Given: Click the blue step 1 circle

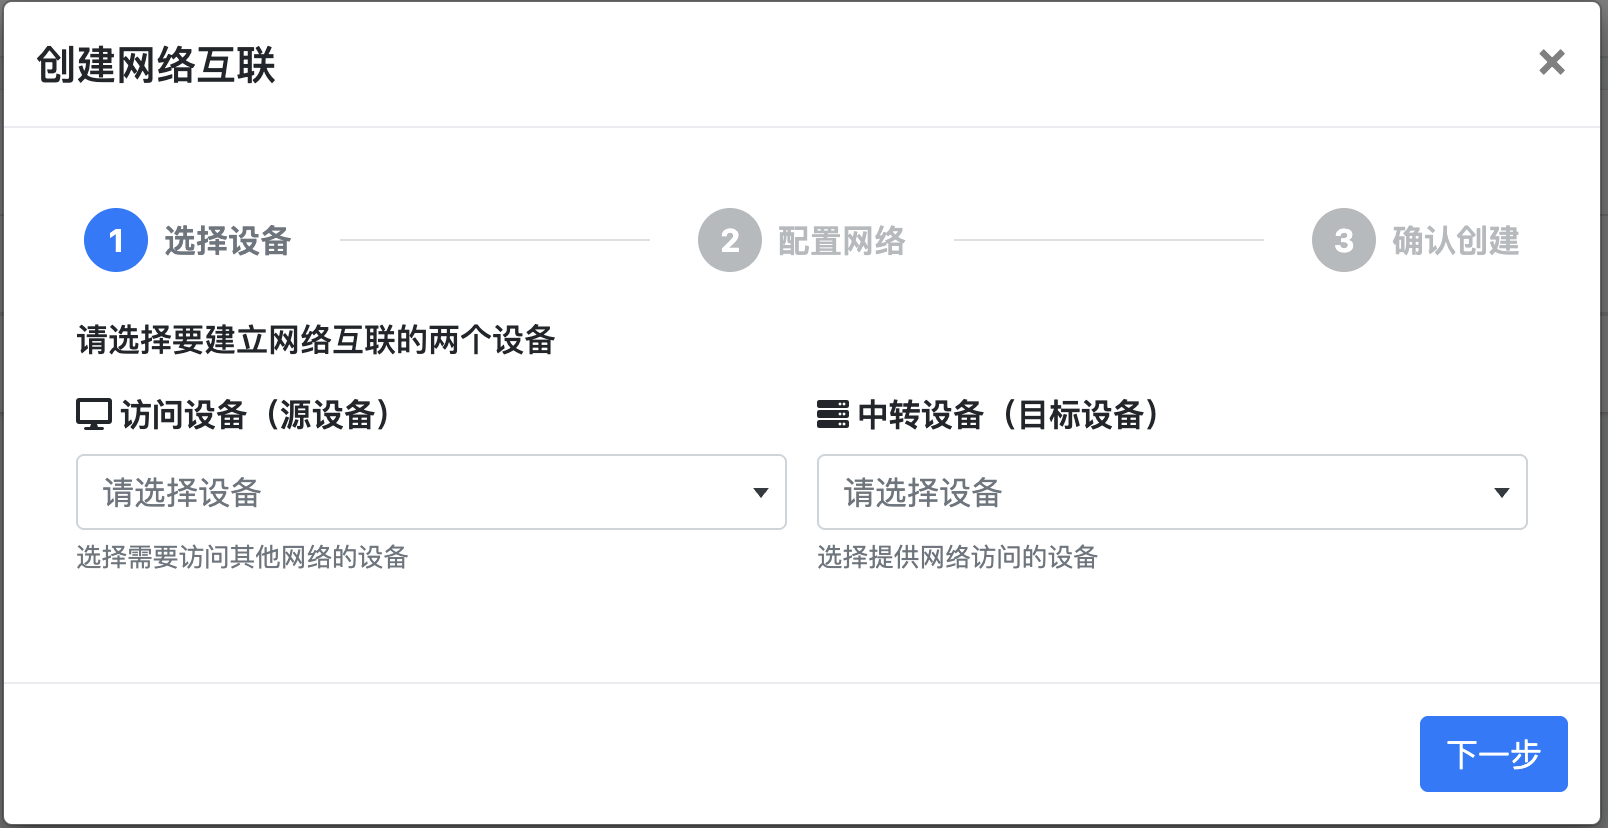Looking at the screenshot, I should (x=116, y=240).
